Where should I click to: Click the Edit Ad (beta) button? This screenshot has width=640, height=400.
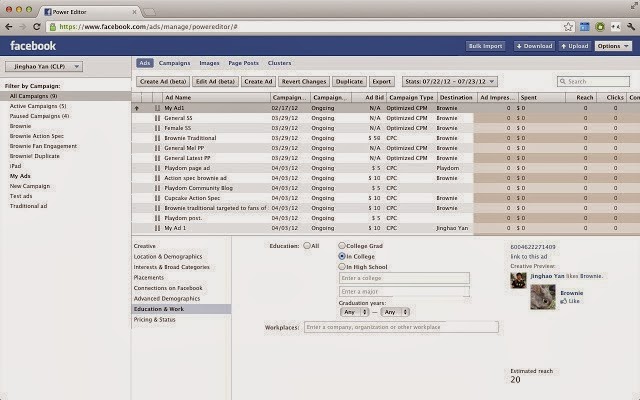[215, 82]
